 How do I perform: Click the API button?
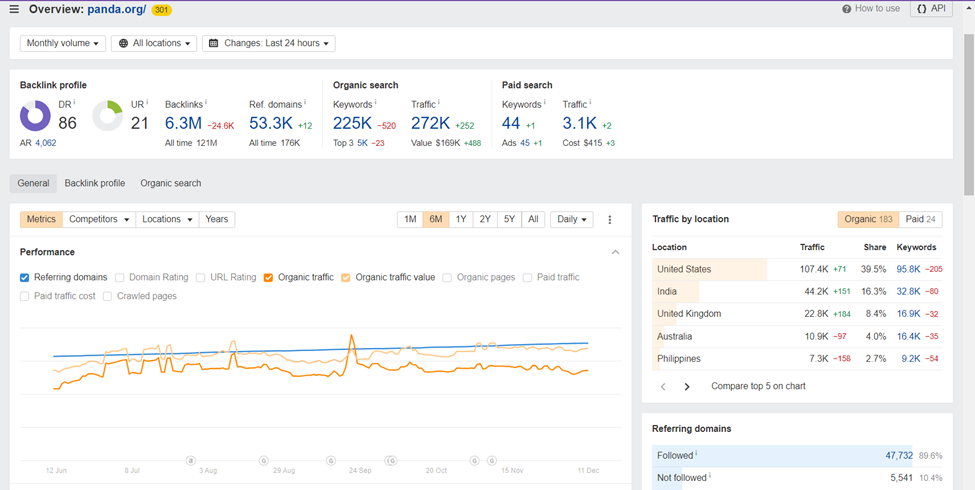coord(930,9)
